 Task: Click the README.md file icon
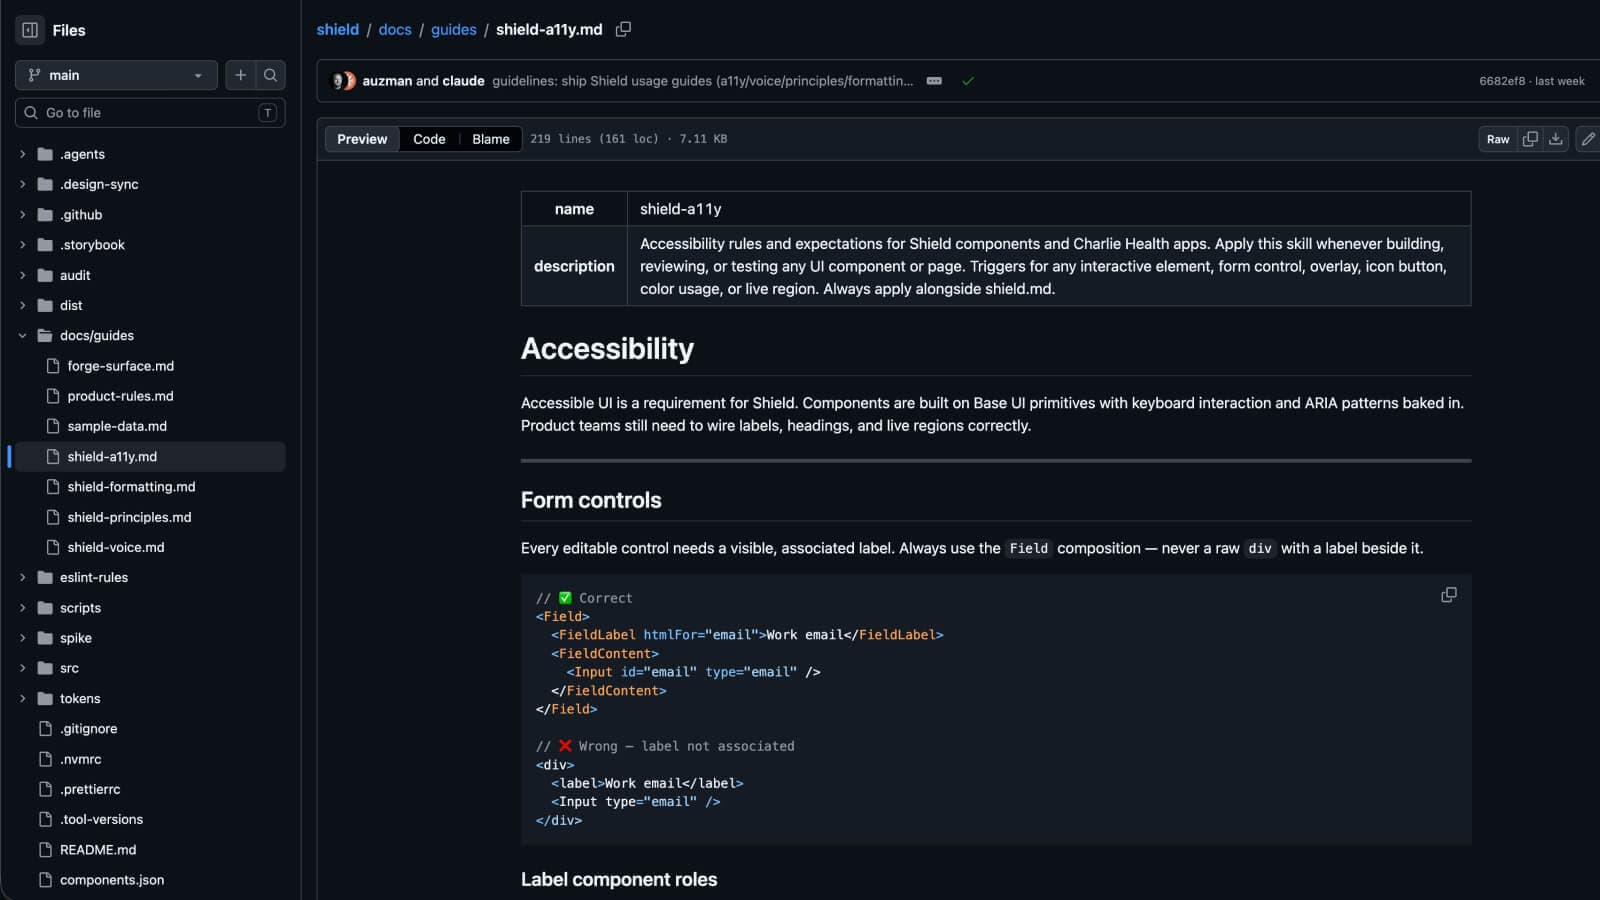(45, 850)
